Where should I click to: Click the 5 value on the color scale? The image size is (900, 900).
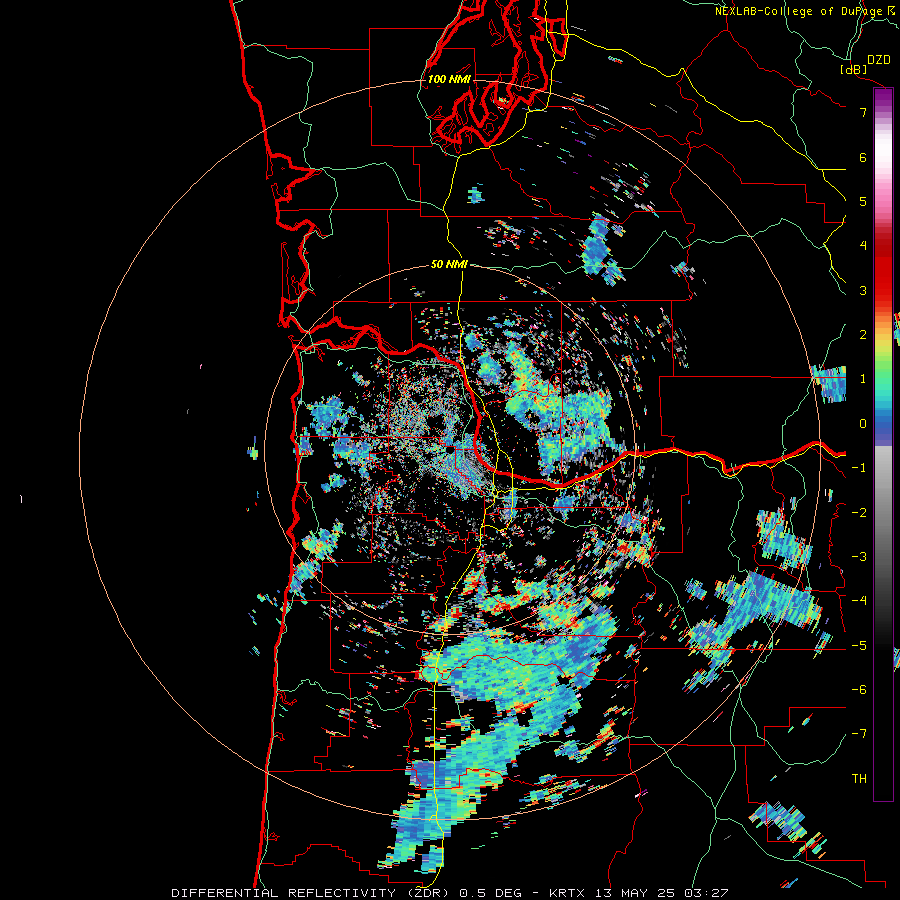(863, 201)
